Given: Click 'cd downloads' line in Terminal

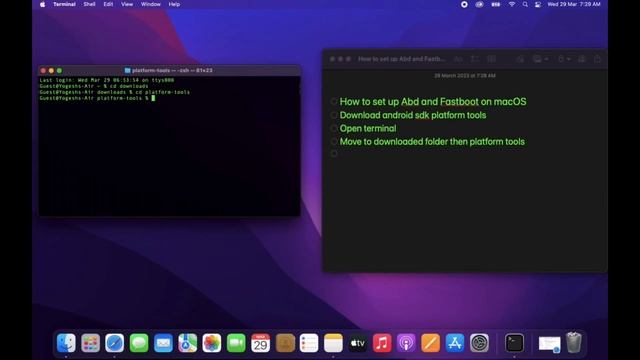Looking at the screenshot, I should (x=94, y=86).
